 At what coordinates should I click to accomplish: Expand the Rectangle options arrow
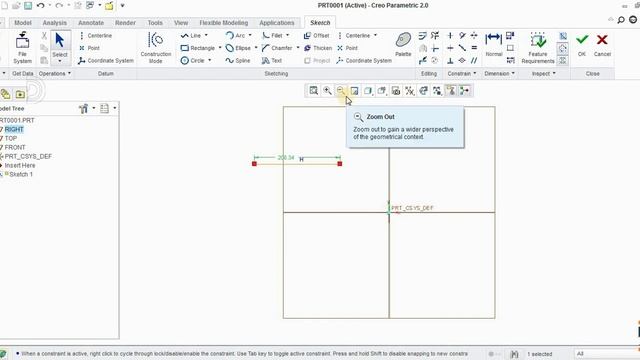coord(220,48)
